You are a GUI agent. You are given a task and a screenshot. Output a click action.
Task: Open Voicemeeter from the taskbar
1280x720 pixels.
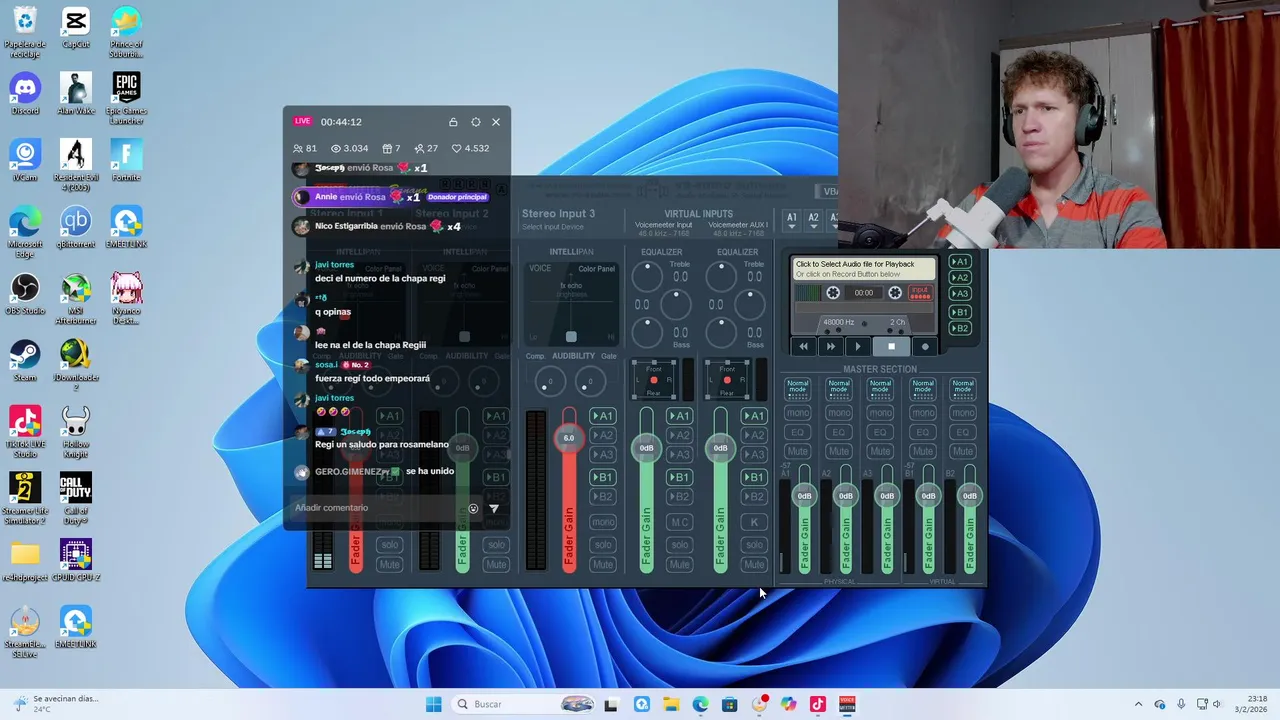847,704
